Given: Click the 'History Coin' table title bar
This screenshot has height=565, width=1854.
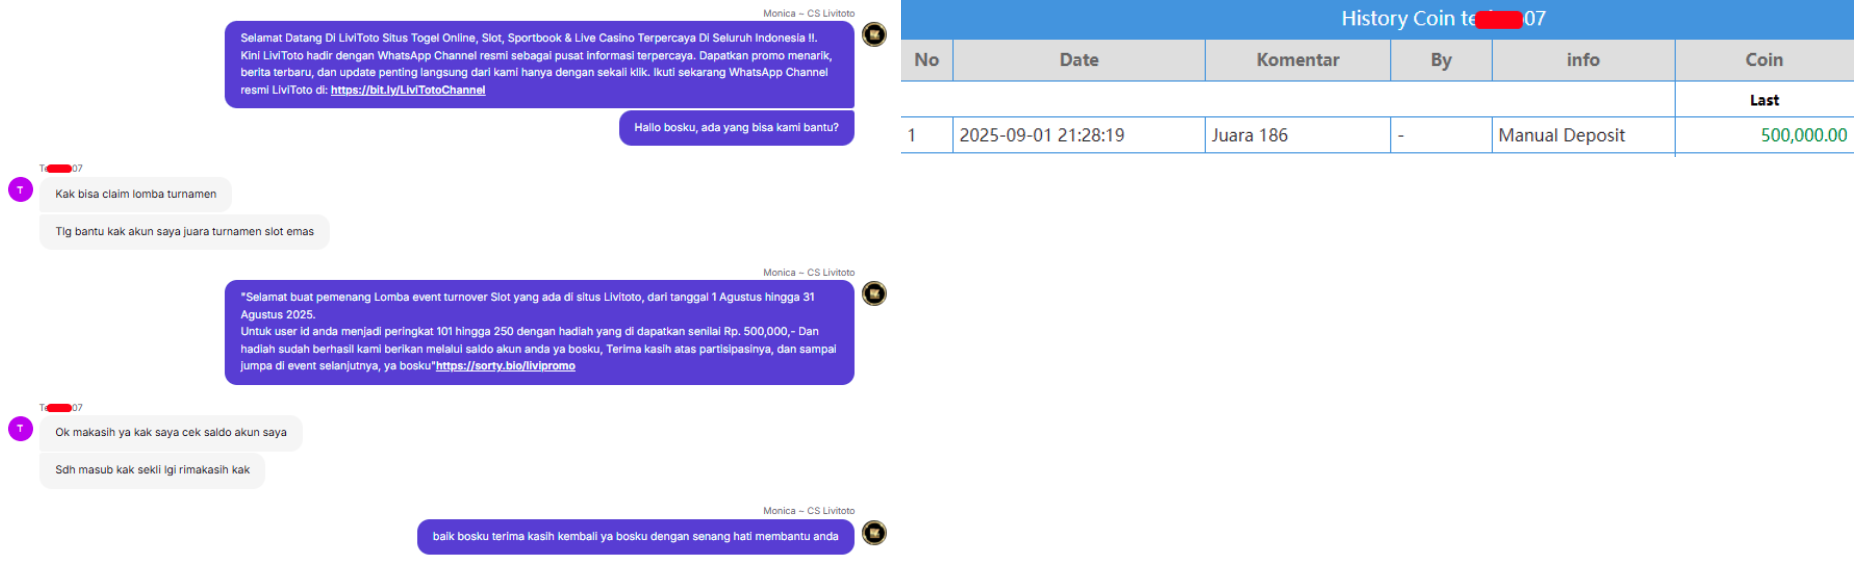Looking at the screenshot, I should (x=1377, y=19).
